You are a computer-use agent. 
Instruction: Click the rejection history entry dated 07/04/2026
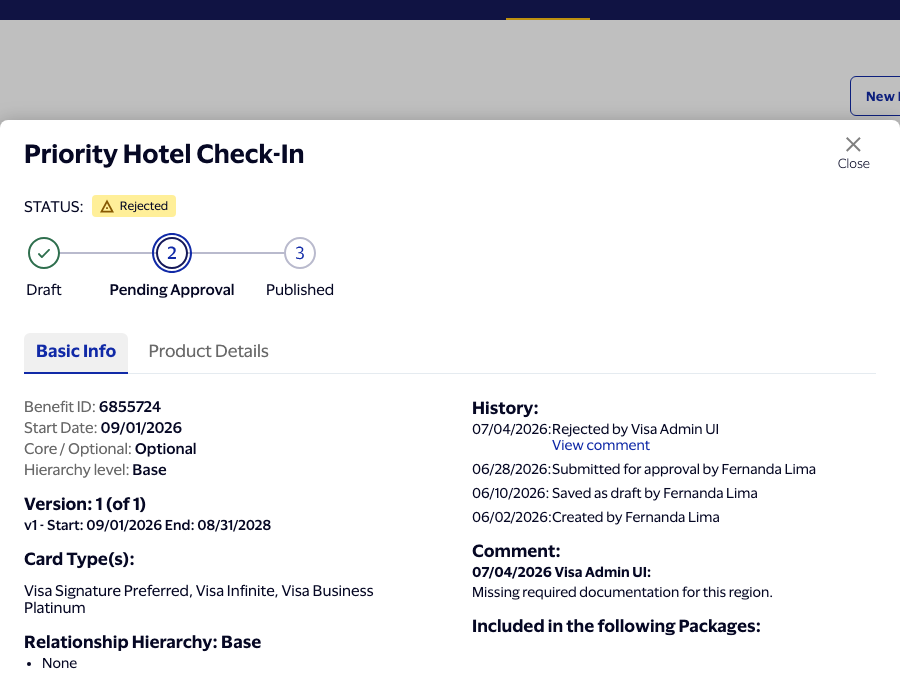[x=595, y=429]
